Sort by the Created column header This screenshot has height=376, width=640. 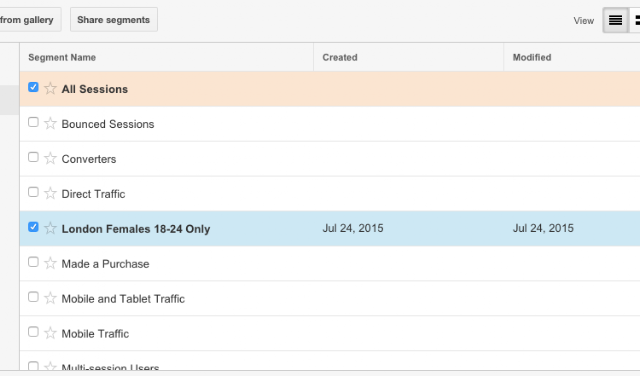(x=340, y=58)
